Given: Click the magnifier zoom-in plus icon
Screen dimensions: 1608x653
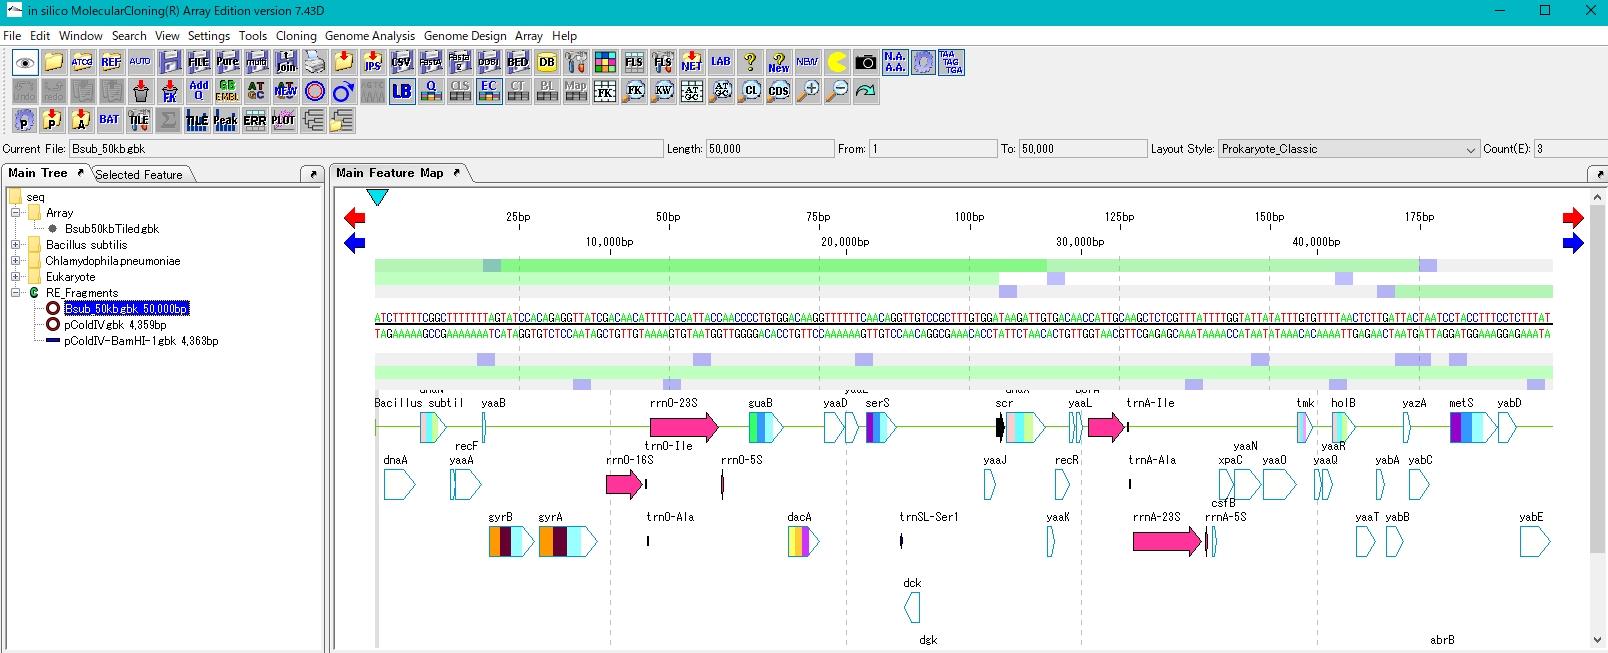Looking at the screenshot, I should click(808, 91).
